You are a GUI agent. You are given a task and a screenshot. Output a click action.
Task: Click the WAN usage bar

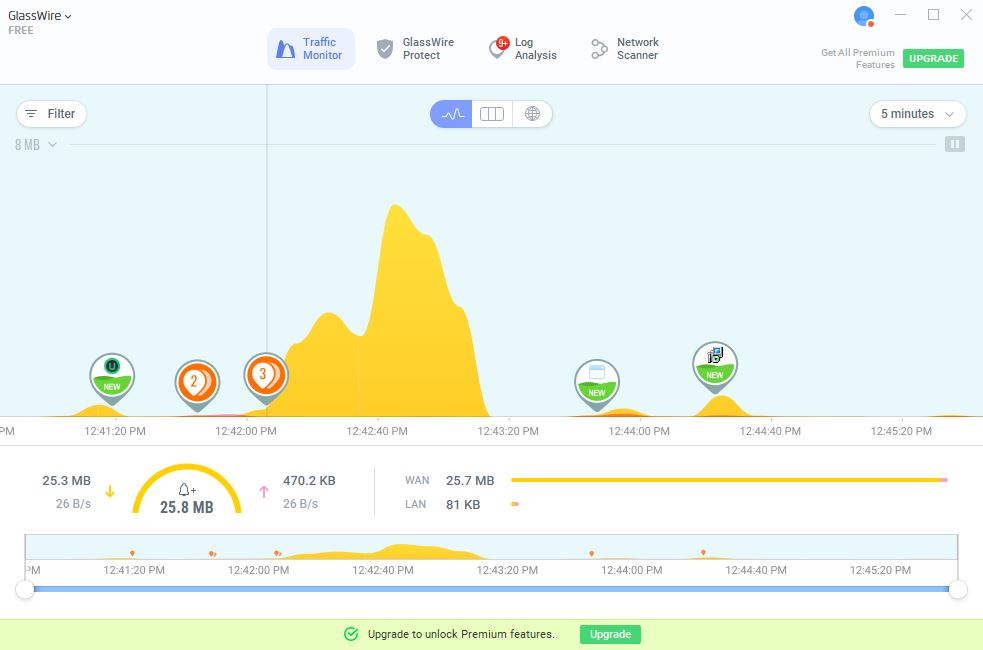729,480
